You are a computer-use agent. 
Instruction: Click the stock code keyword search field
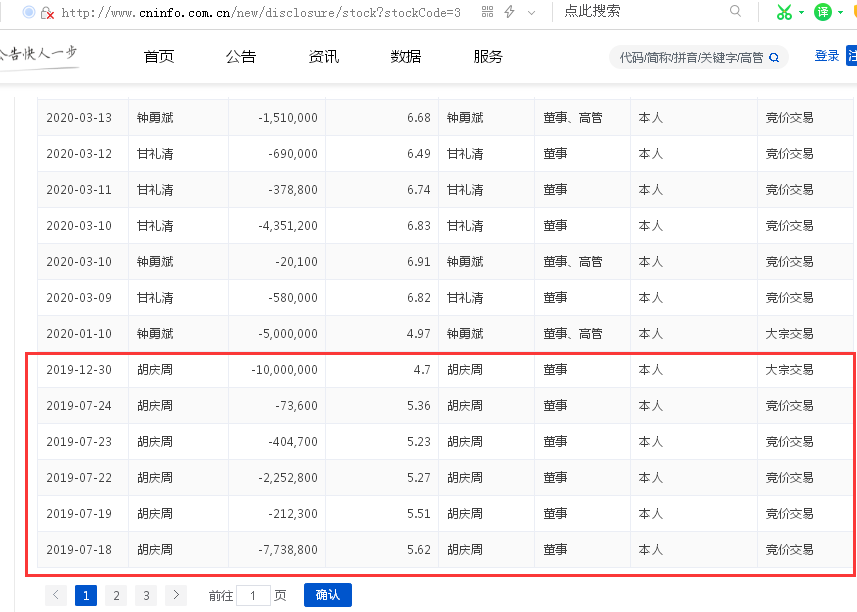(x=690, y=58)
